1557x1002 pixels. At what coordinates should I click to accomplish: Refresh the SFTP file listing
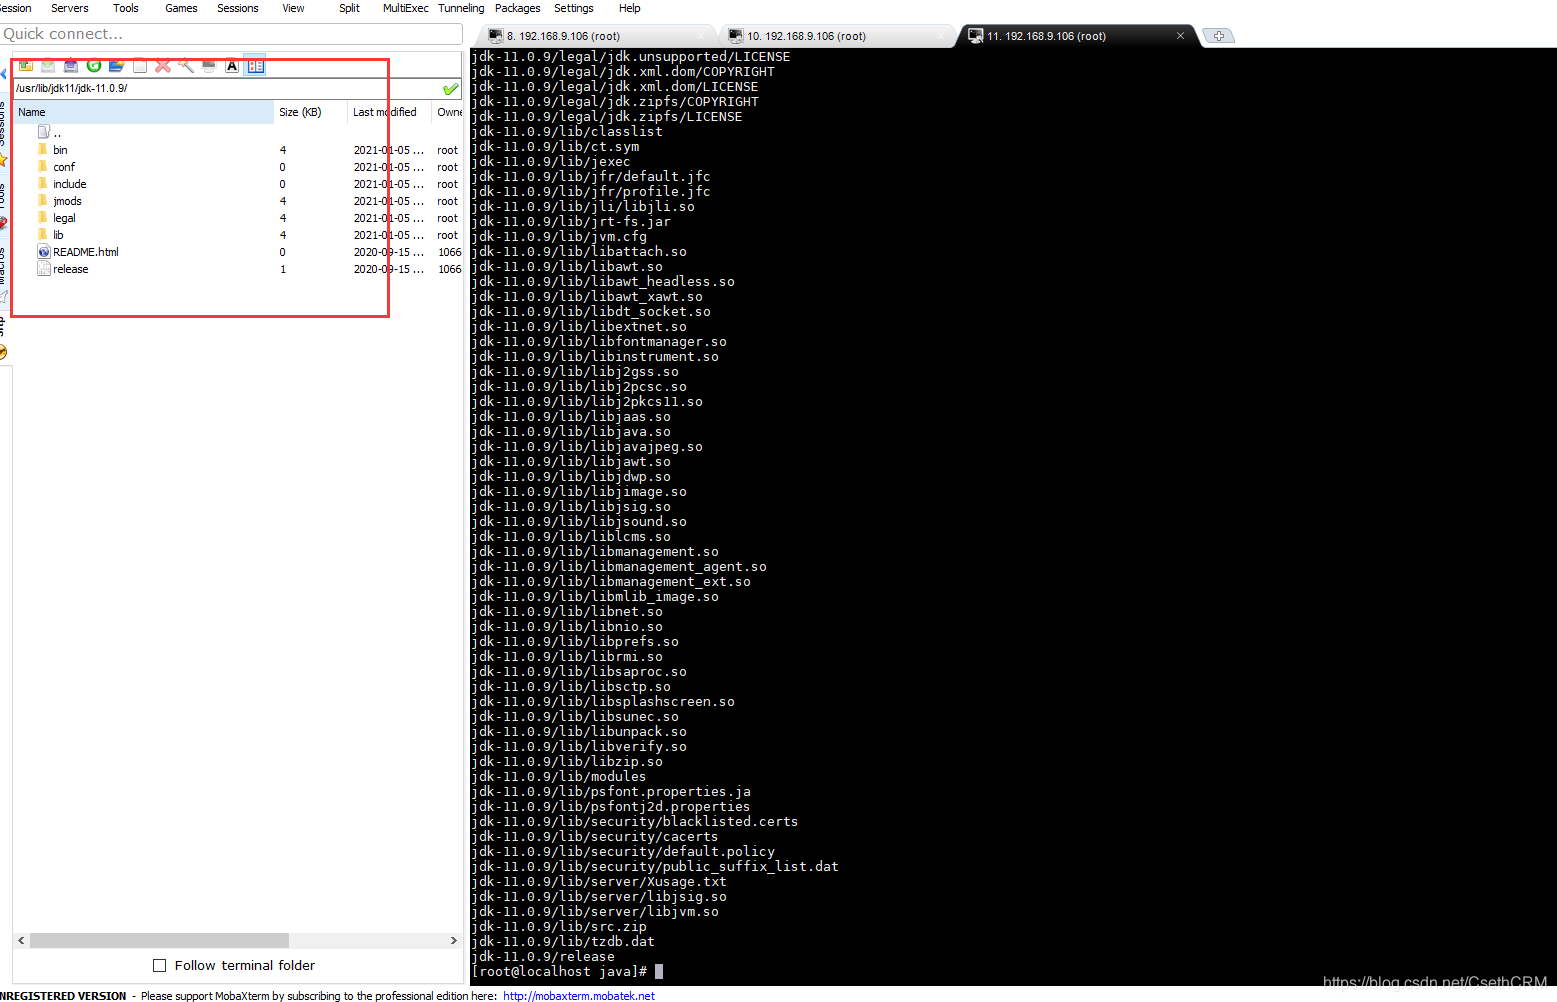click(x=93, y=66)
